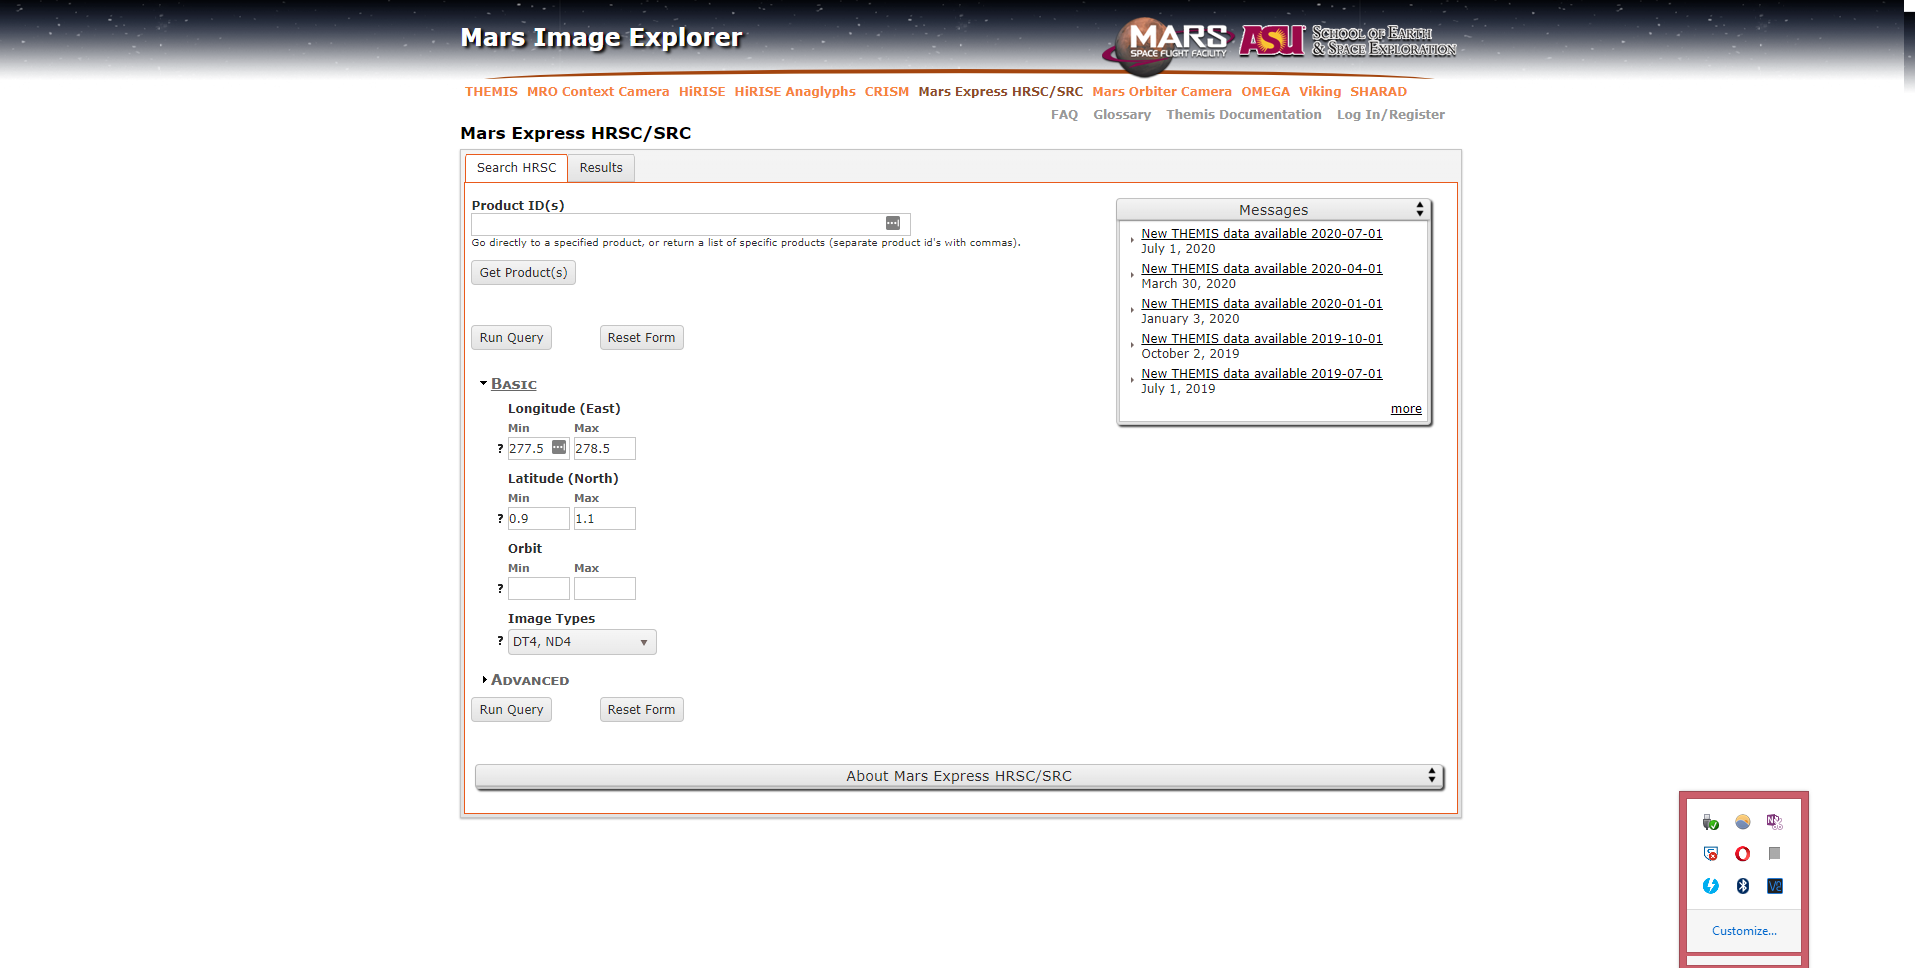
Task: Select Mars Express HRSC/SRC in navigation
Action: 1001,92
